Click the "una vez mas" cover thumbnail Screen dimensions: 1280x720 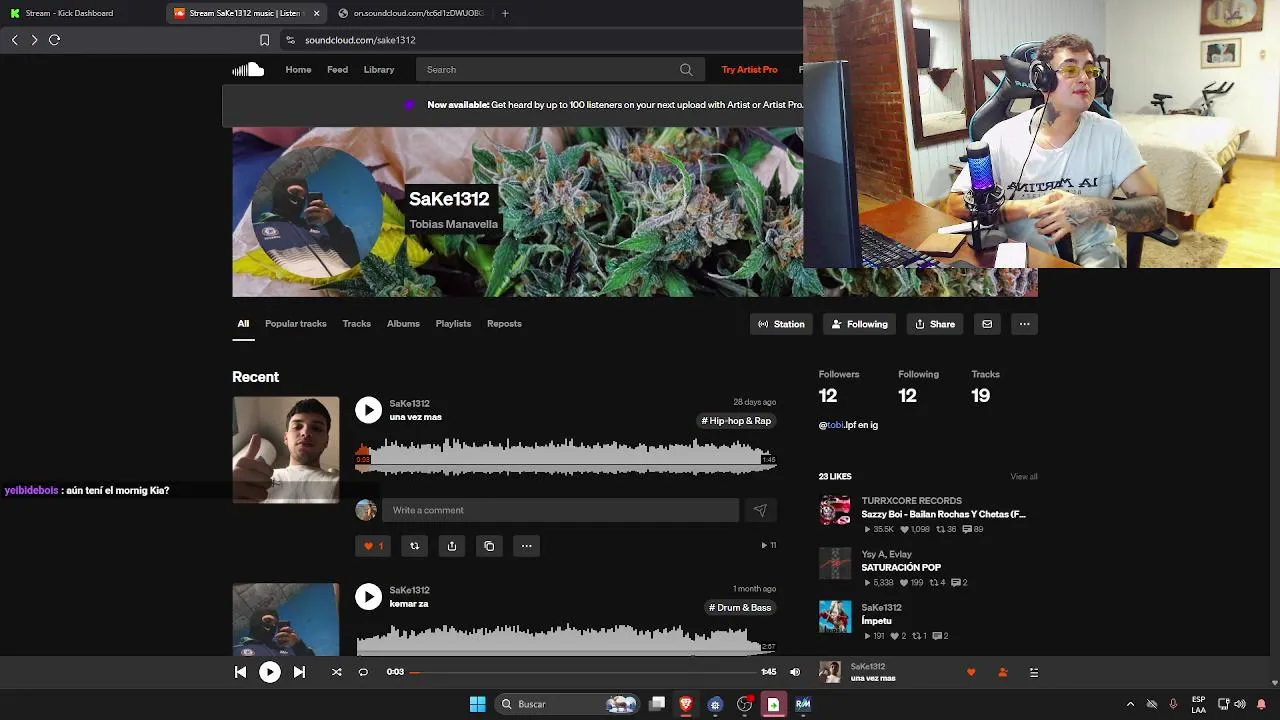click(x=286, y=450)
